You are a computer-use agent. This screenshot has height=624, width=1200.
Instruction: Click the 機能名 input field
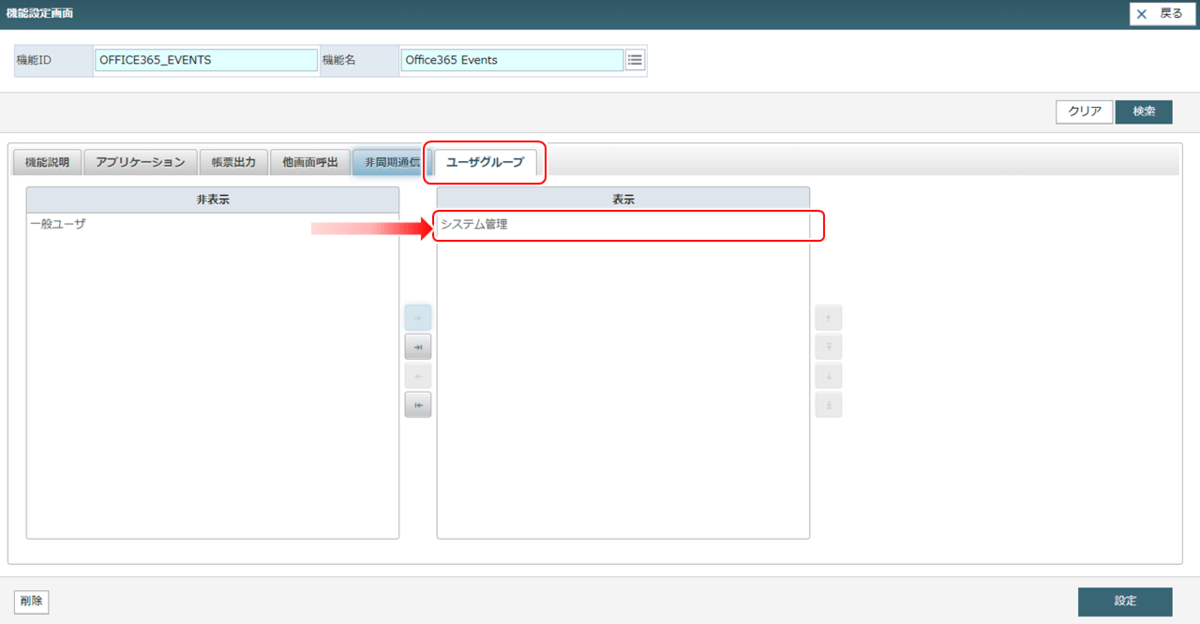click(512, 60)
